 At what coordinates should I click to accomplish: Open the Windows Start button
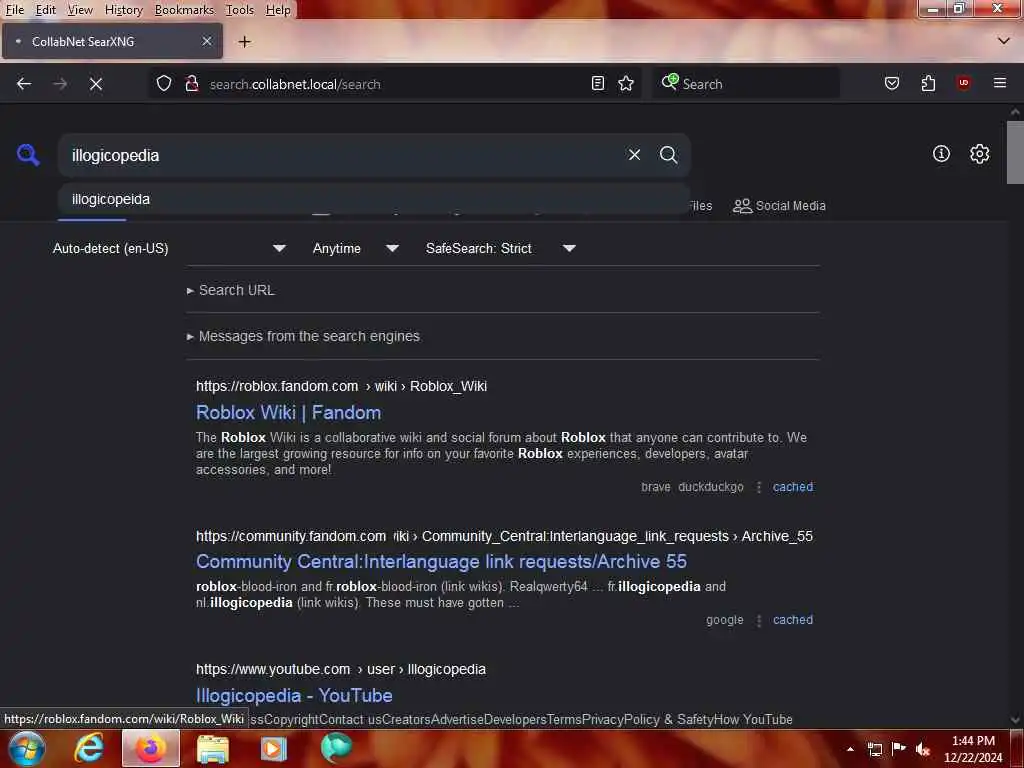[x=27, y=748]
